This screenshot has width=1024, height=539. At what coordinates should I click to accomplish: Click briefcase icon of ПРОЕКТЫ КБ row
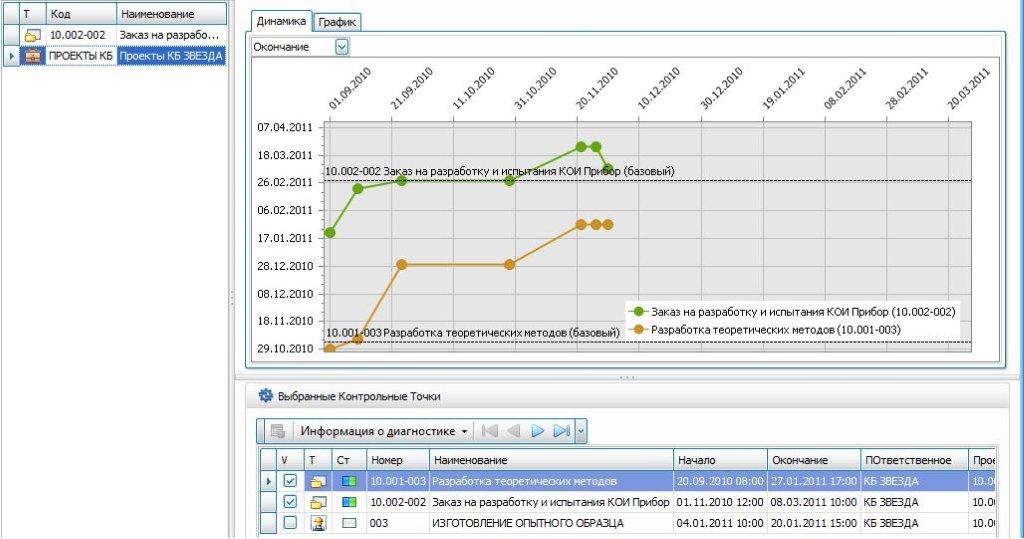tap(32, 56)
